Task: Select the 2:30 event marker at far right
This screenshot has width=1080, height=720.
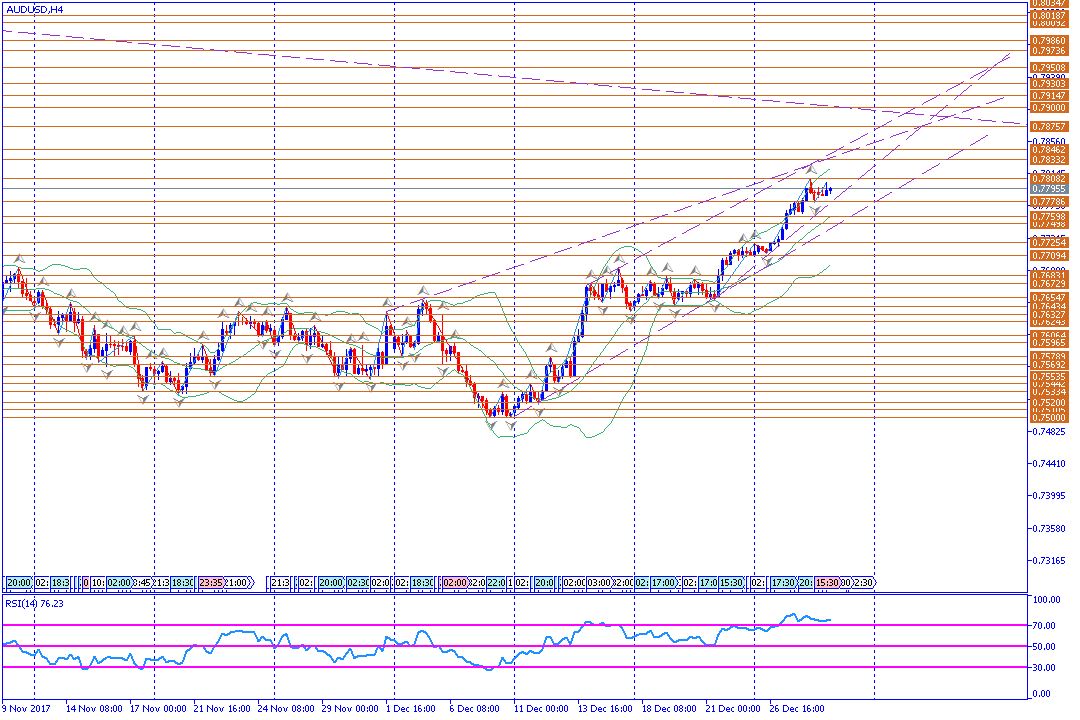Action: [x=864, y=583]
